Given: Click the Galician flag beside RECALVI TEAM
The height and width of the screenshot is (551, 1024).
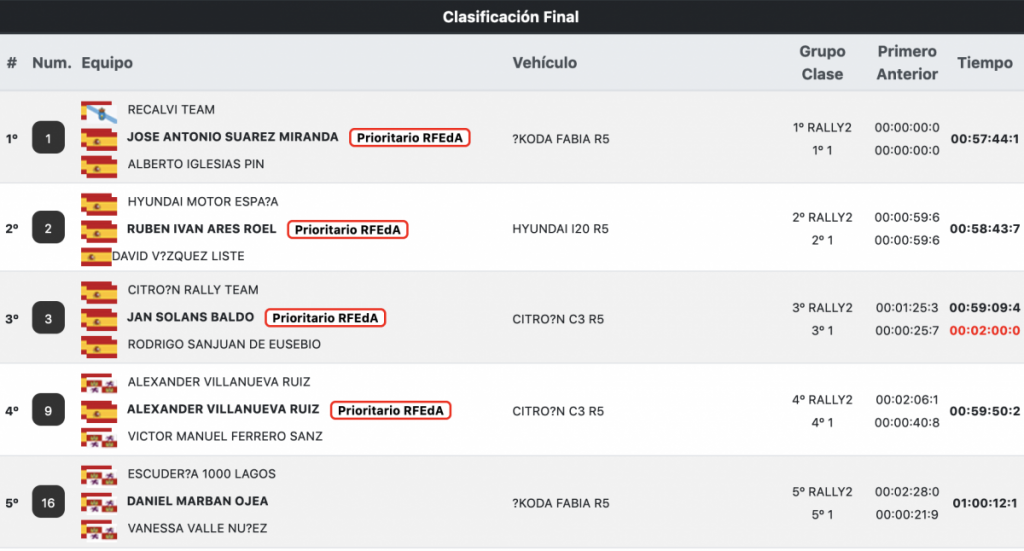Looking at the screenshot, I should [x=99, y=110].
